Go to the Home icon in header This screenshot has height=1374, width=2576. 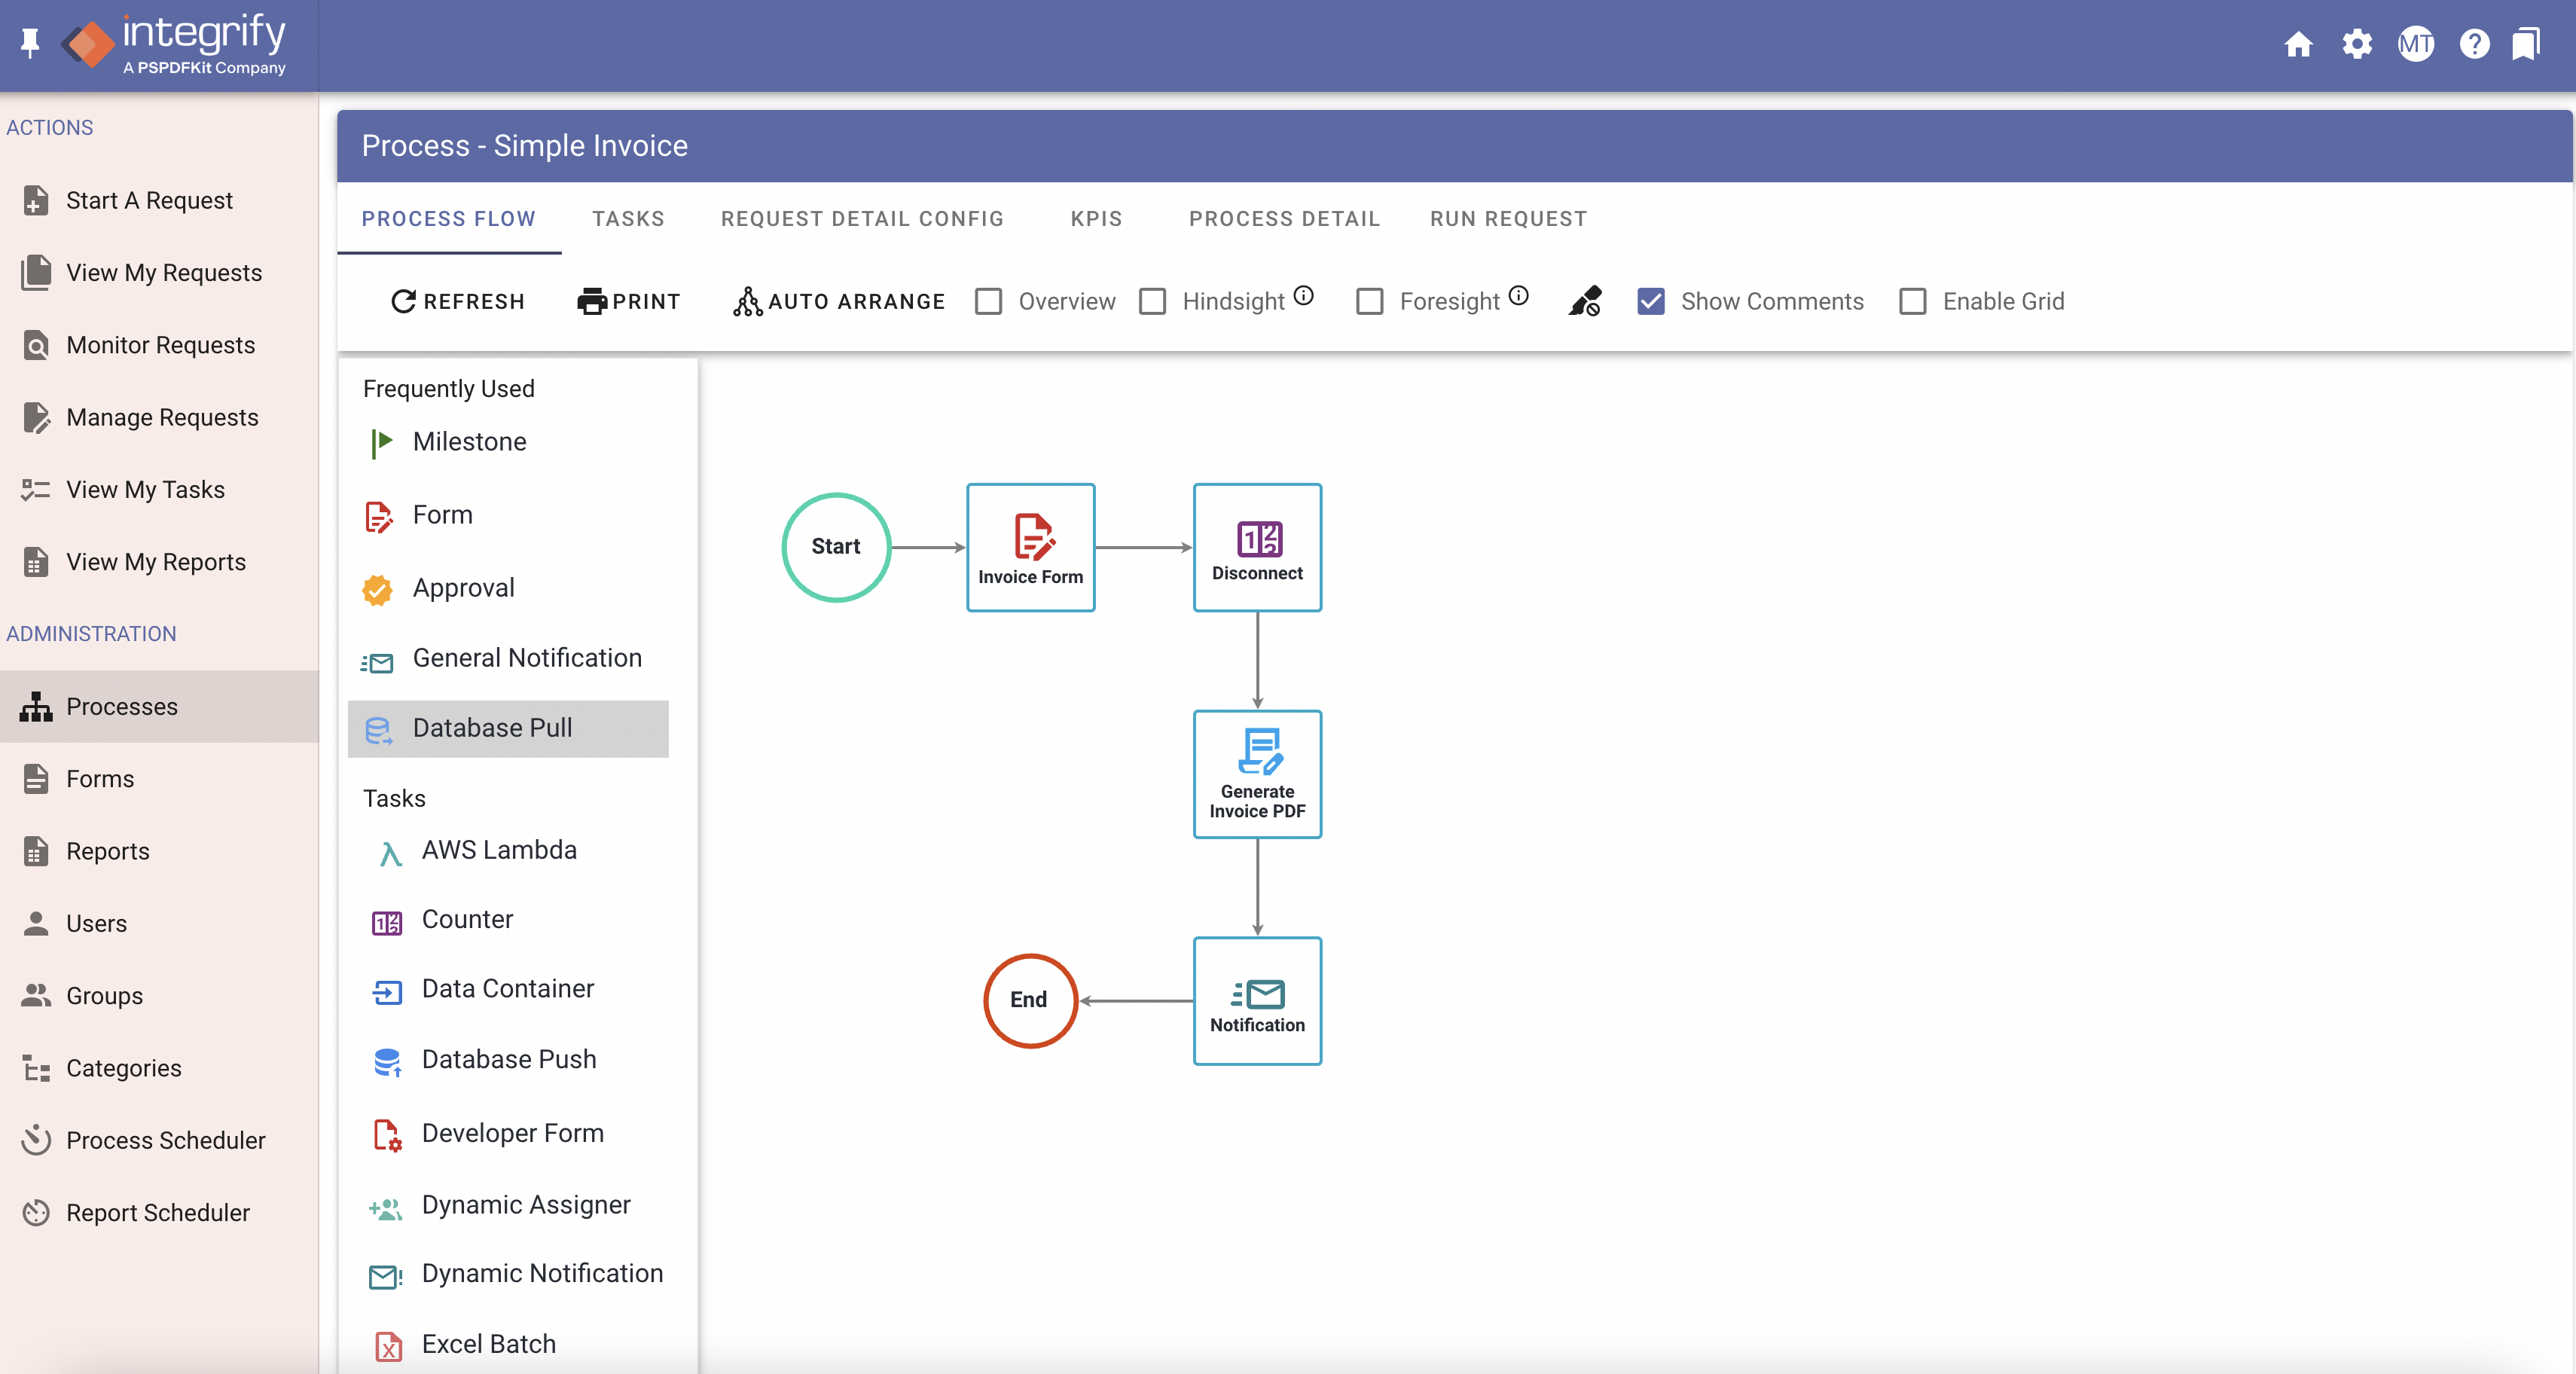(2298, 44)
